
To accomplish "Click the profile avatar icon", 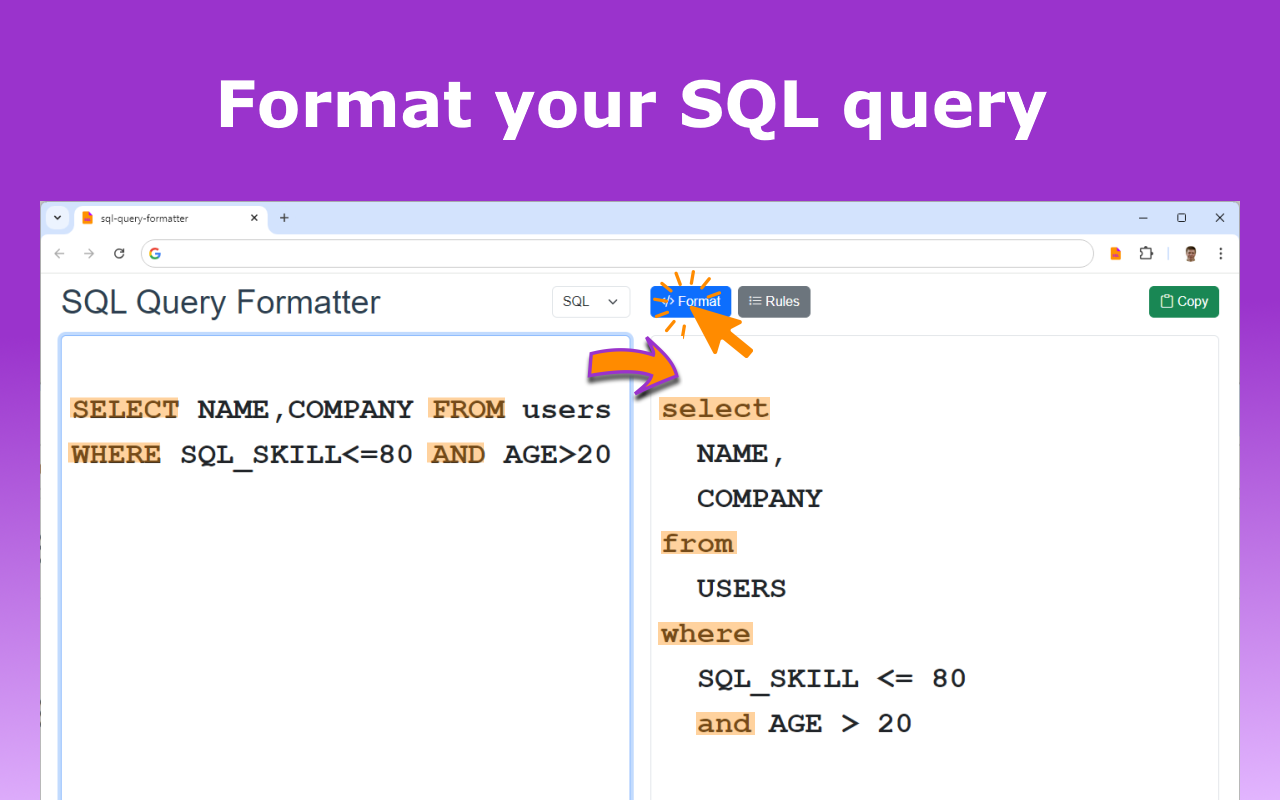I will [1190, 253].
